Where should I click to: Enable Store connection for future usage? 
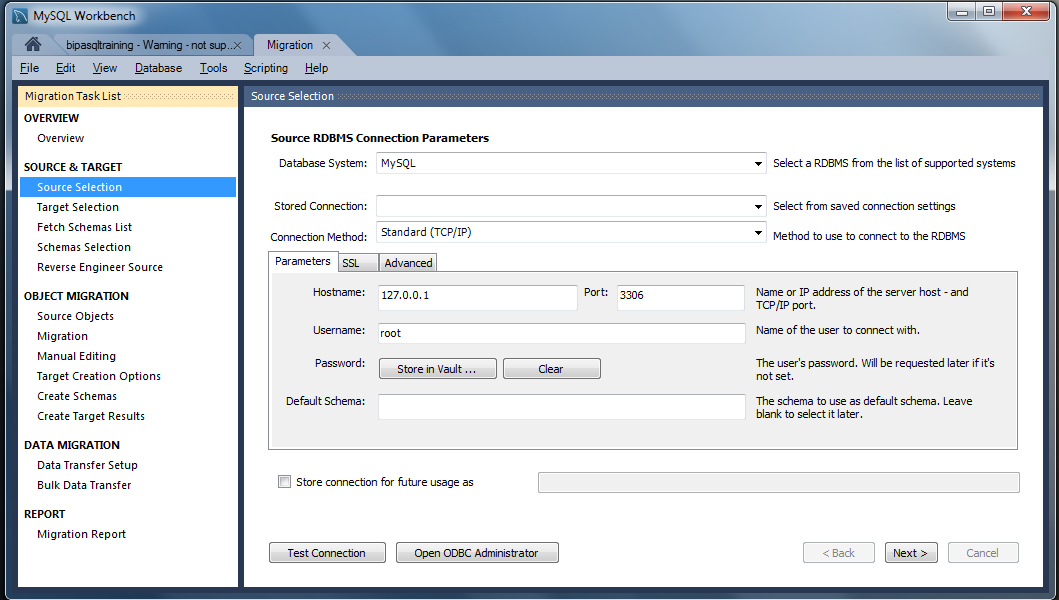point(285,482)
